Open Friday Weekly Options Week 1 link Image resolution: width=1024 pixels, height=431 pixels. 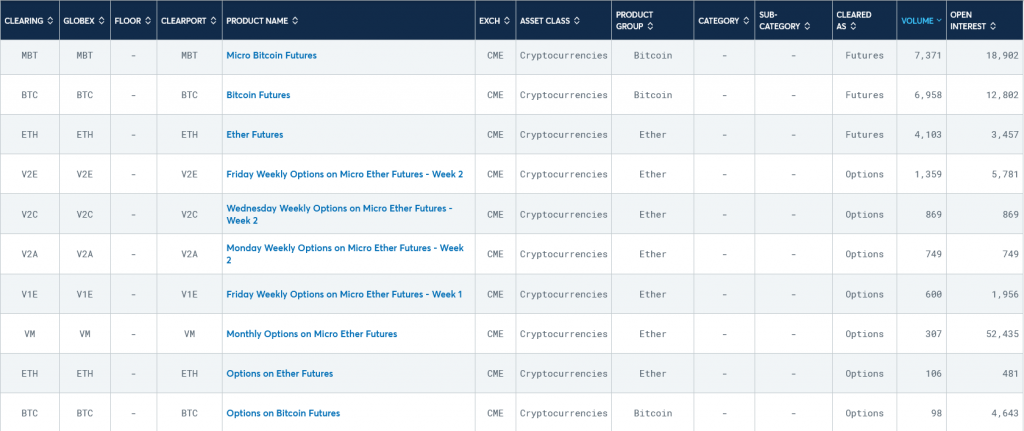click(x=344, y=294)
